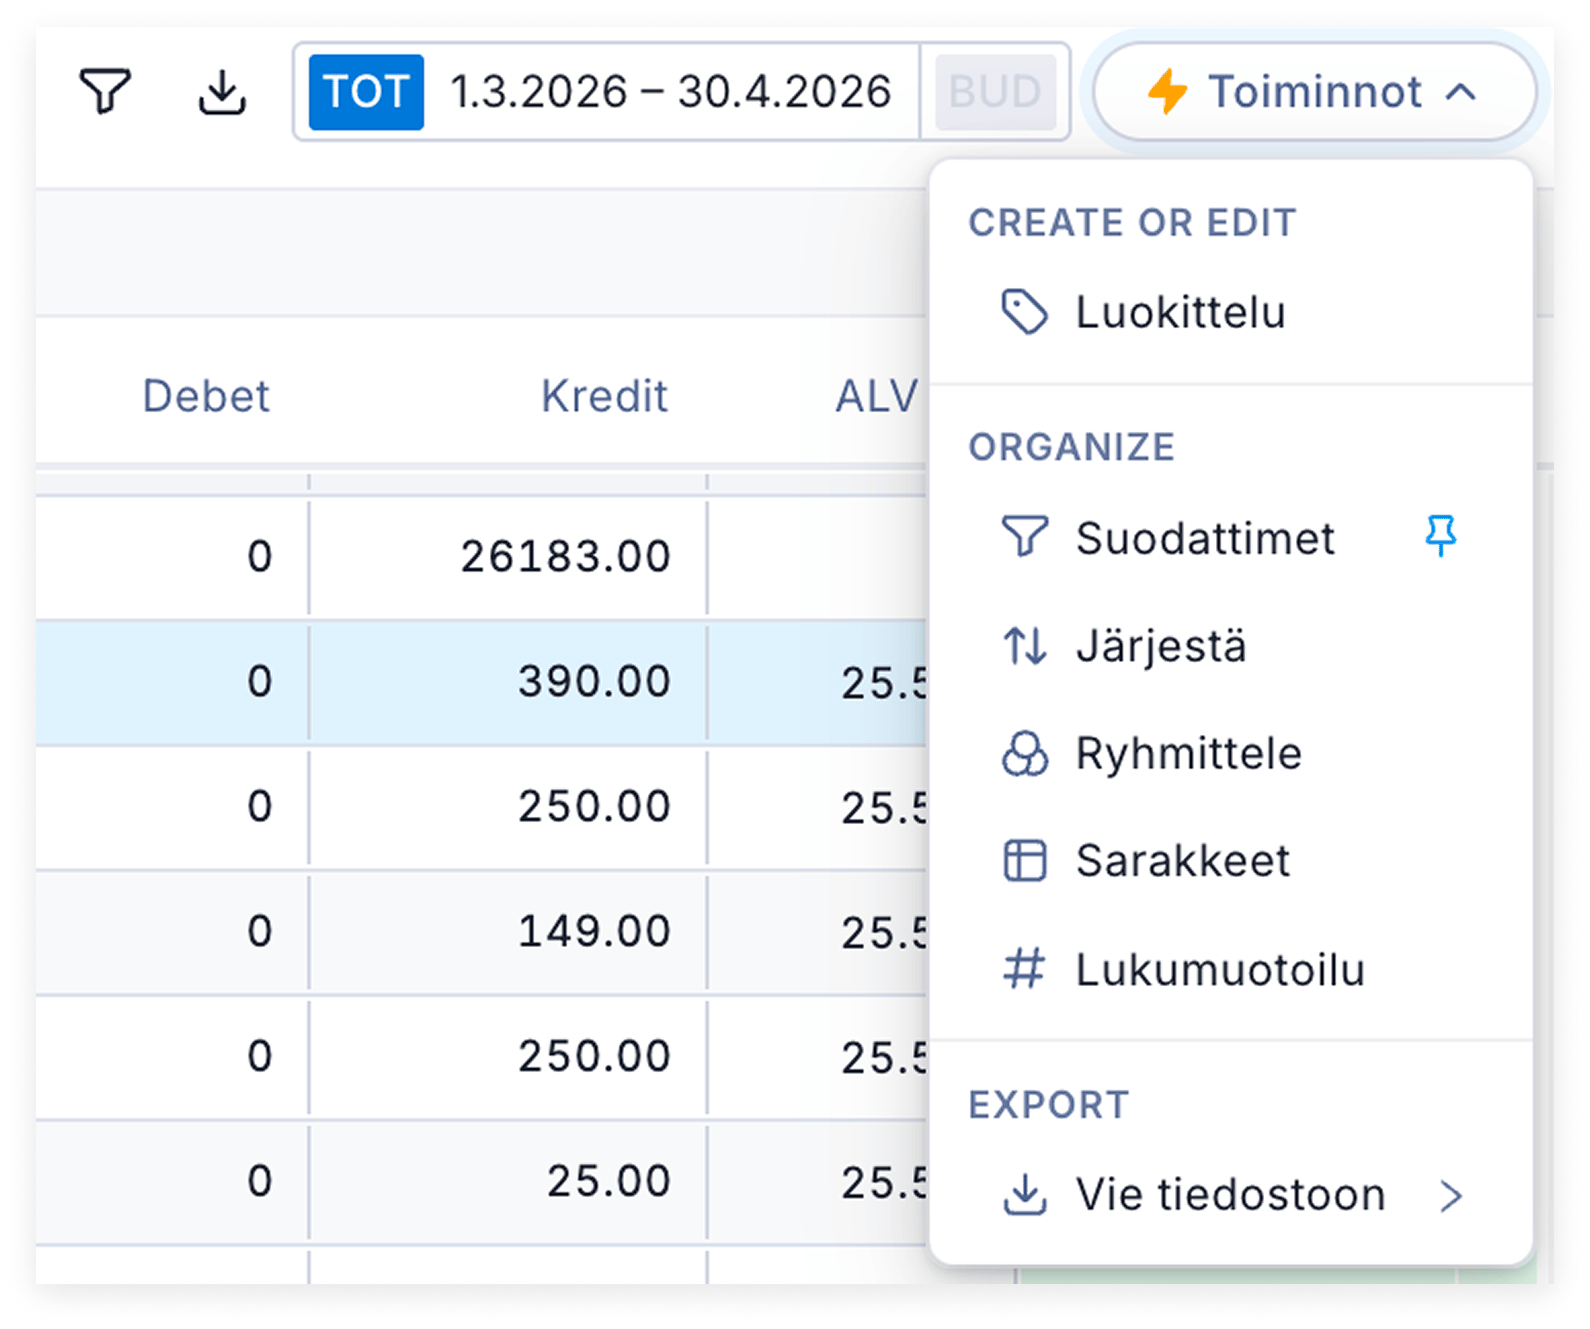Click the Toiminnot chevron arrow
This screenshot has width=1590, height=1329.
coord(1461,93)
